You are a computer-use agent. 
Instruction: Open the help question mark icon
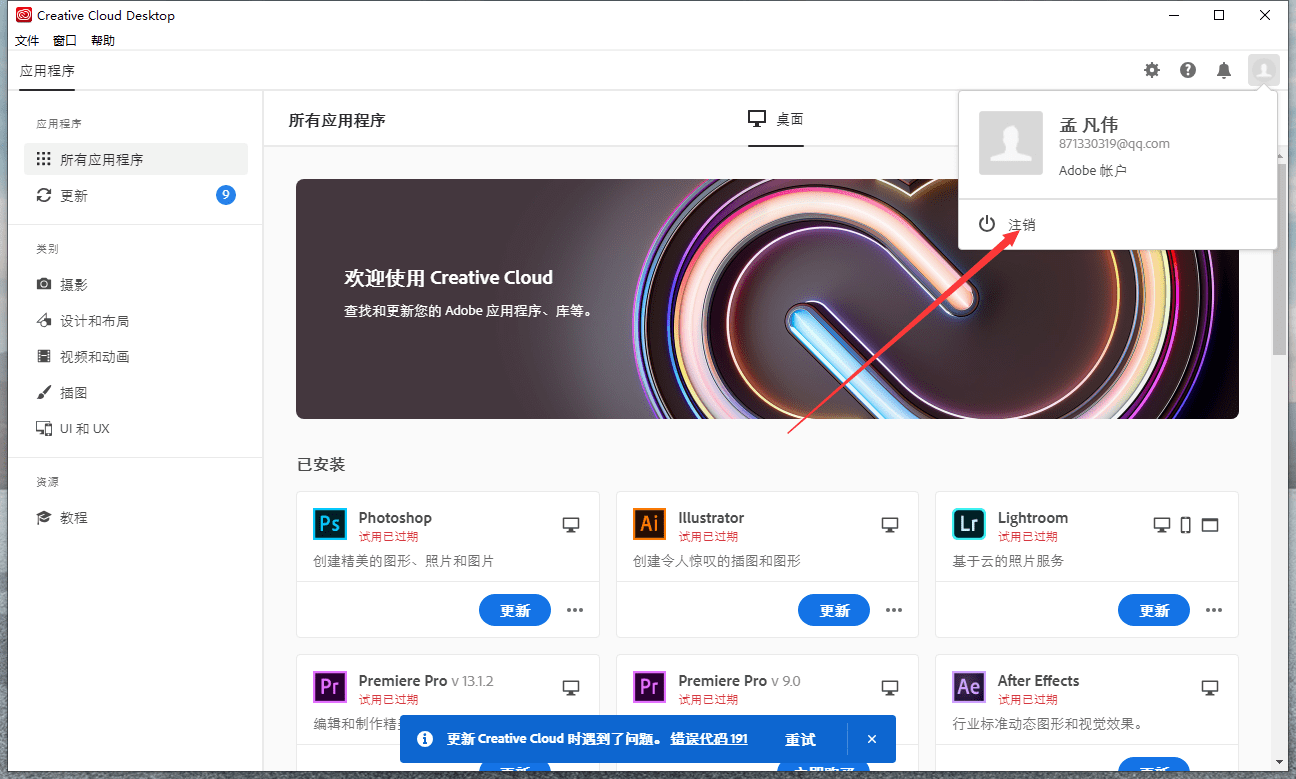tap(1188, 70)
